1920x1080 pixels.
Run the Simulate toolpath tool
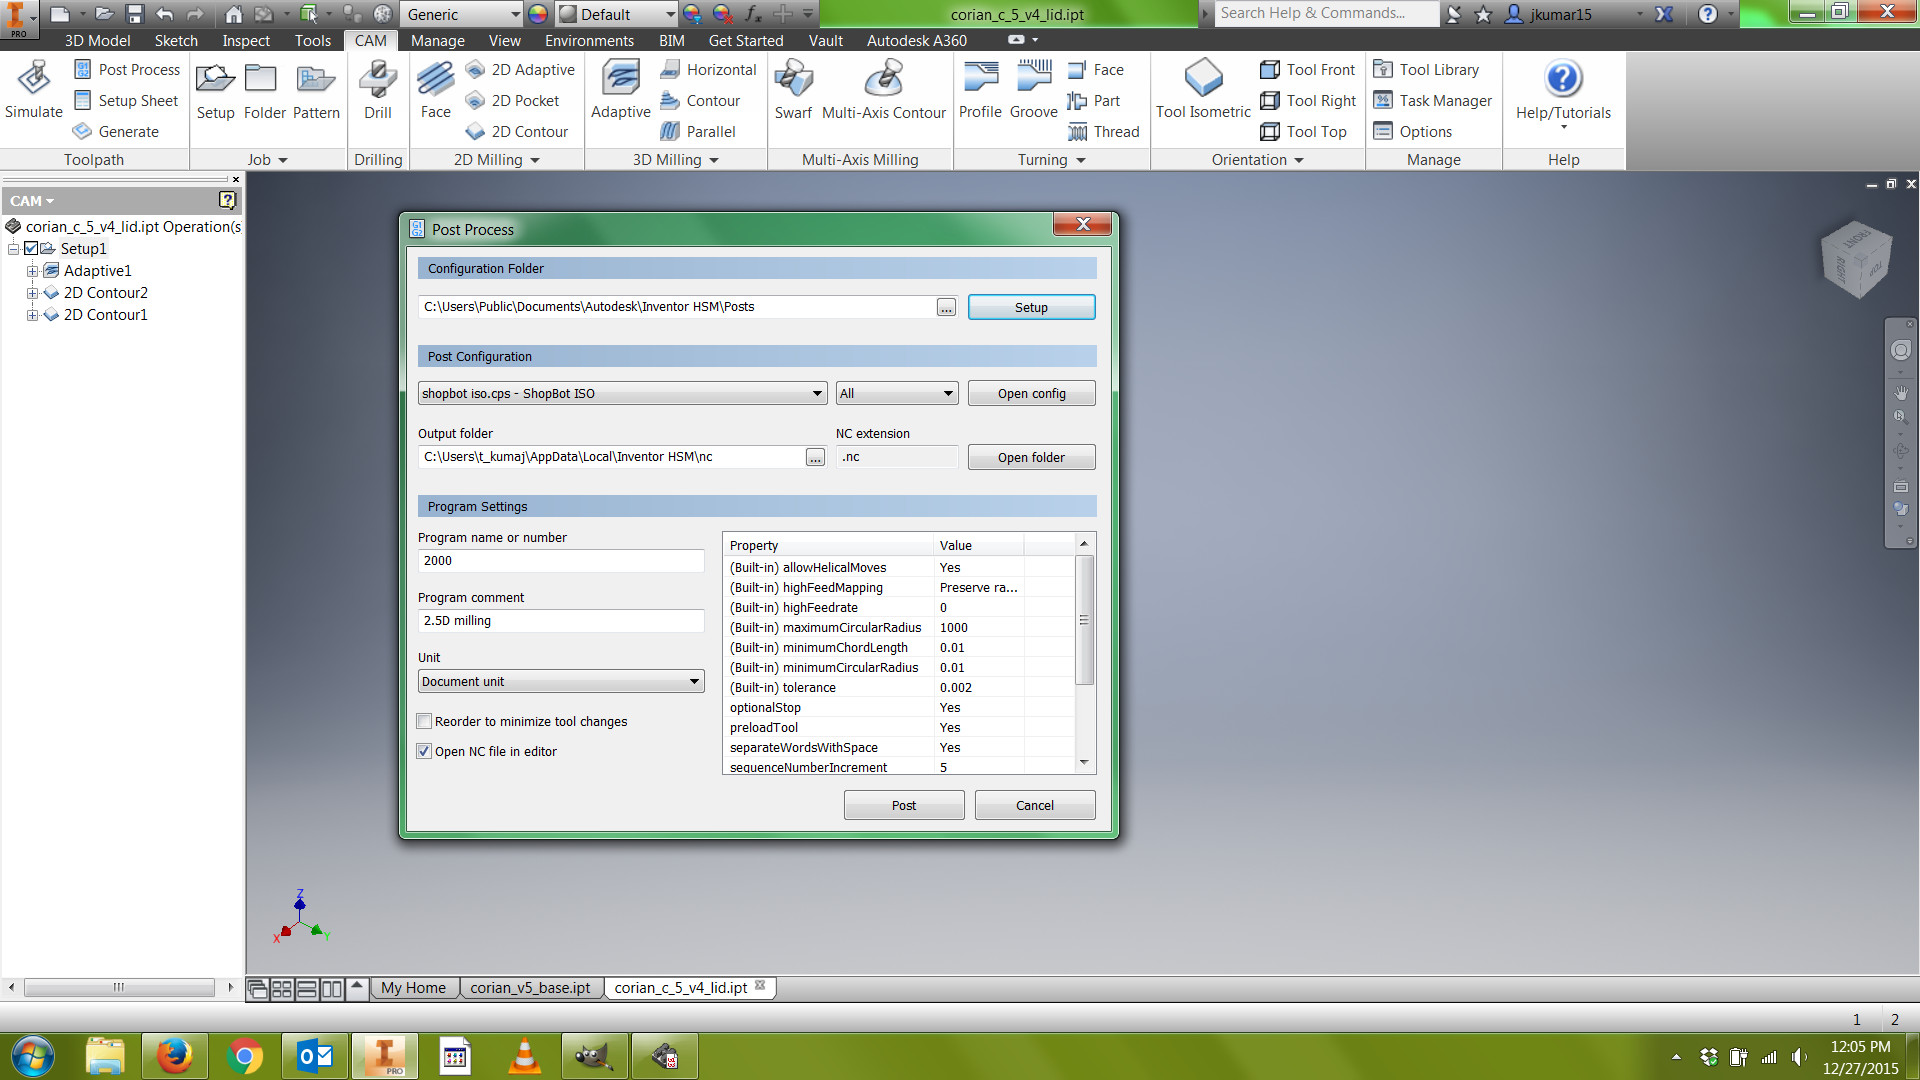[34, 90]
